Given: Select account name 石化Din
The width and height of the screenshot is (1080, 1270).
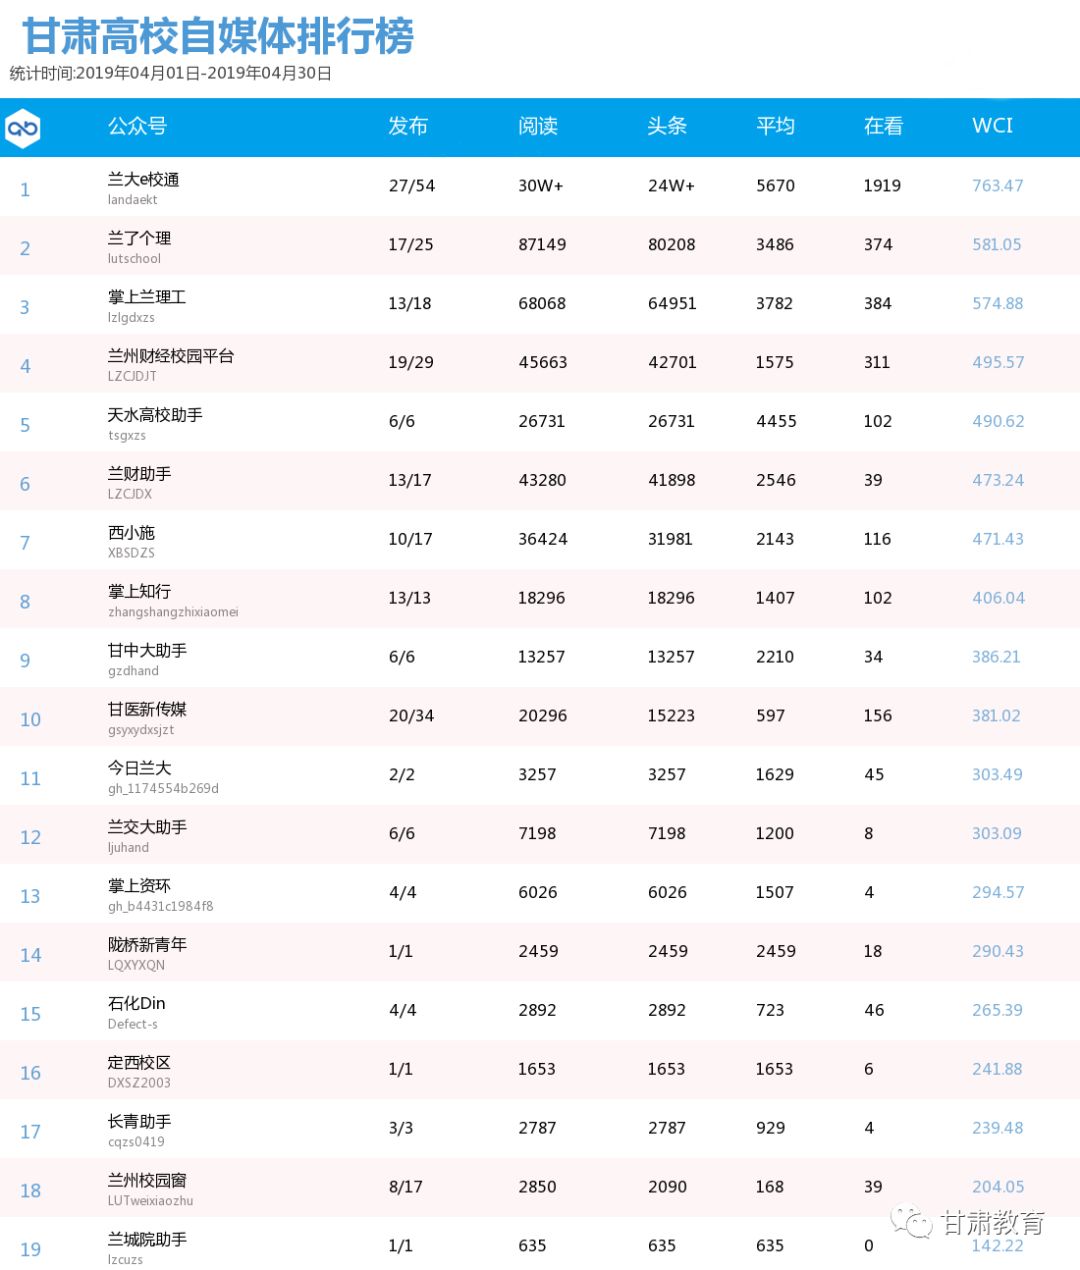Looking at the screenshot, I should [136, 1004].
